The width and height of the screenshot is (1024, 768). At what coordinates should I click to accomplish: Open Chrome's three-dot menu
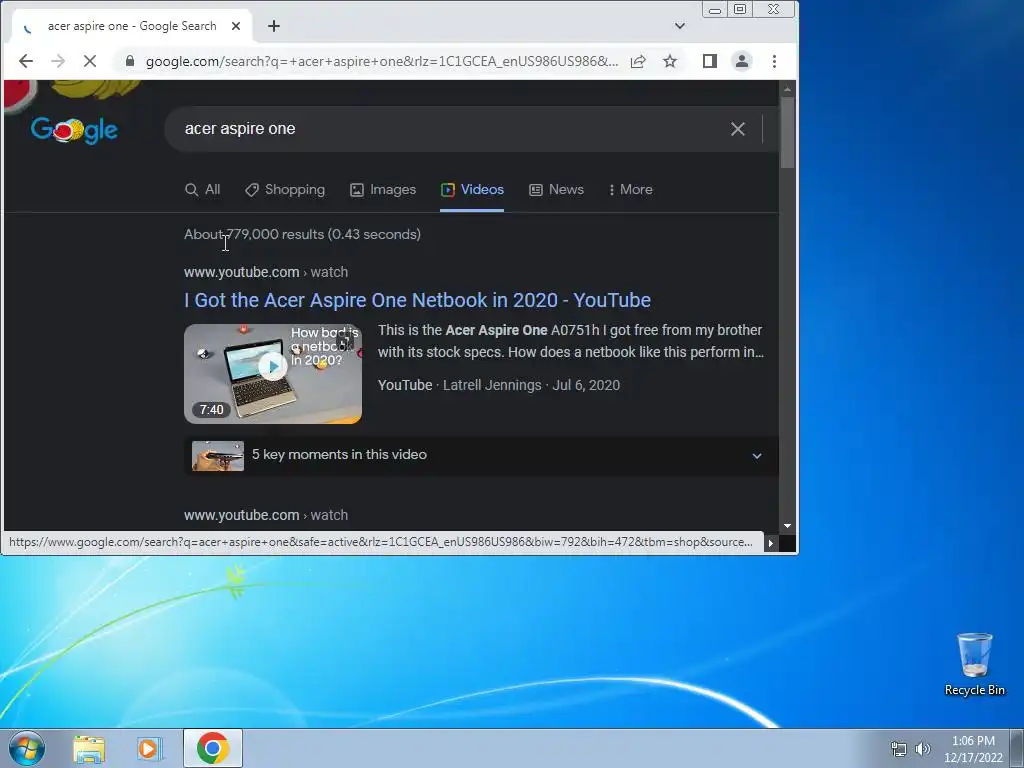[x=775, y=61]
